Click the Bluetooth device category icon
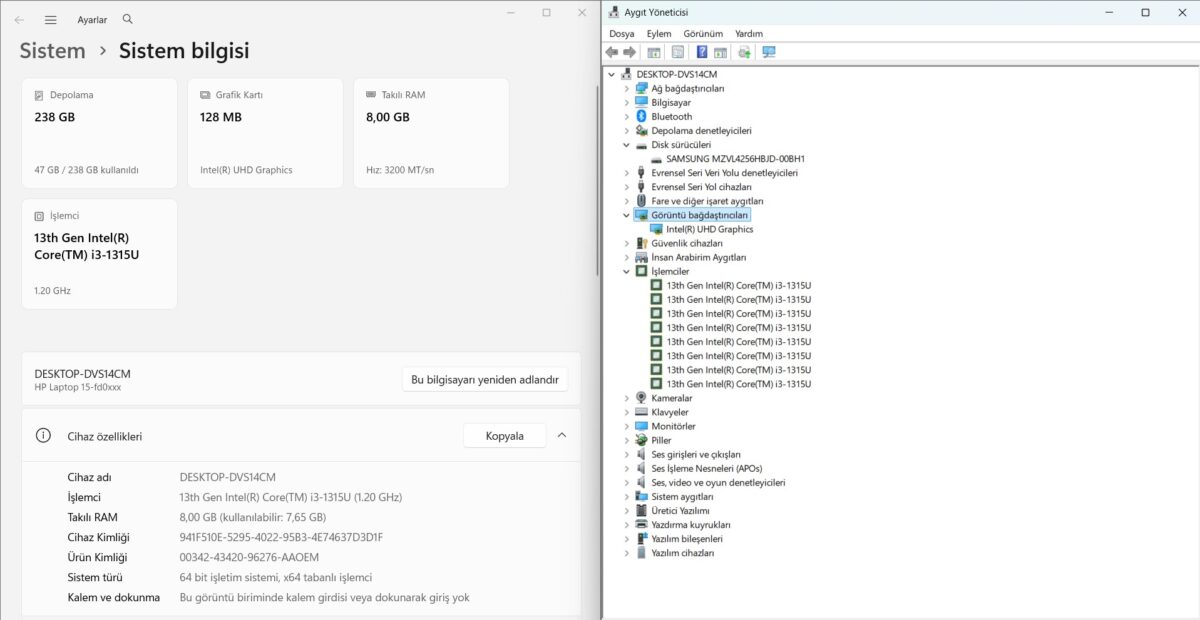Viewport: 1200px width, 620px height. 641,116
